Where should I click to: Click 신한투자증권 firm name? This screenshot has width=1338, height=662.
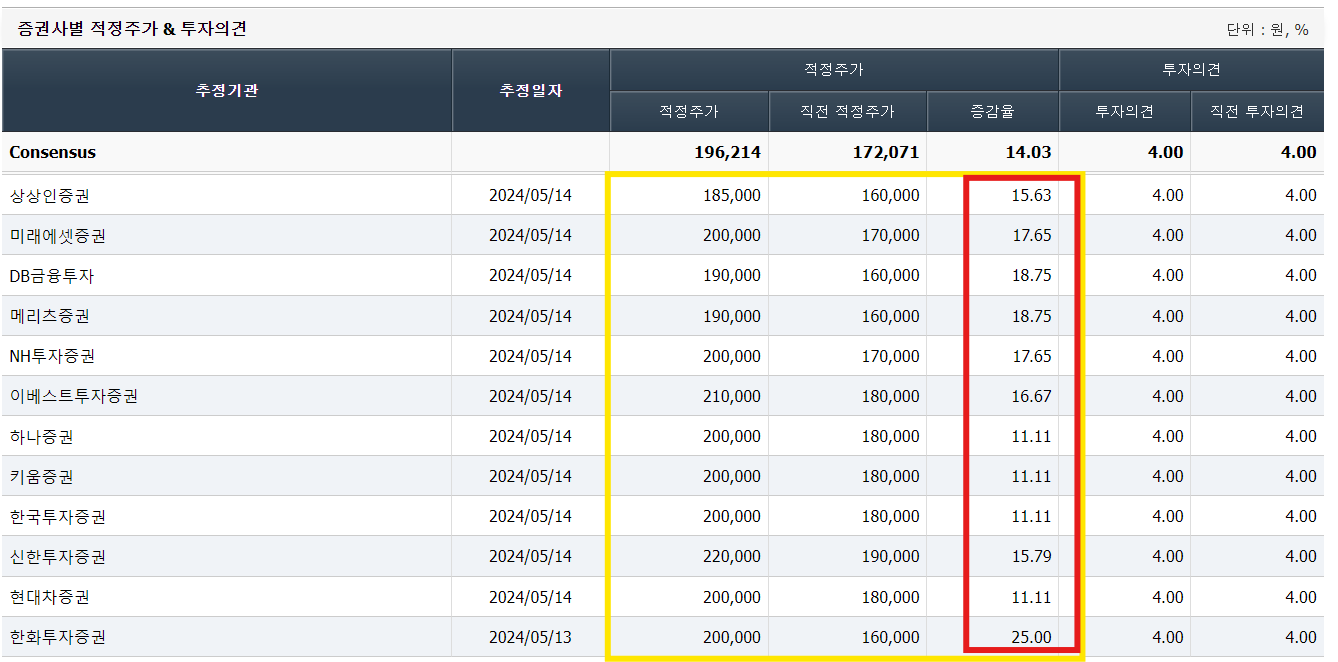click(x=58, y=557)
